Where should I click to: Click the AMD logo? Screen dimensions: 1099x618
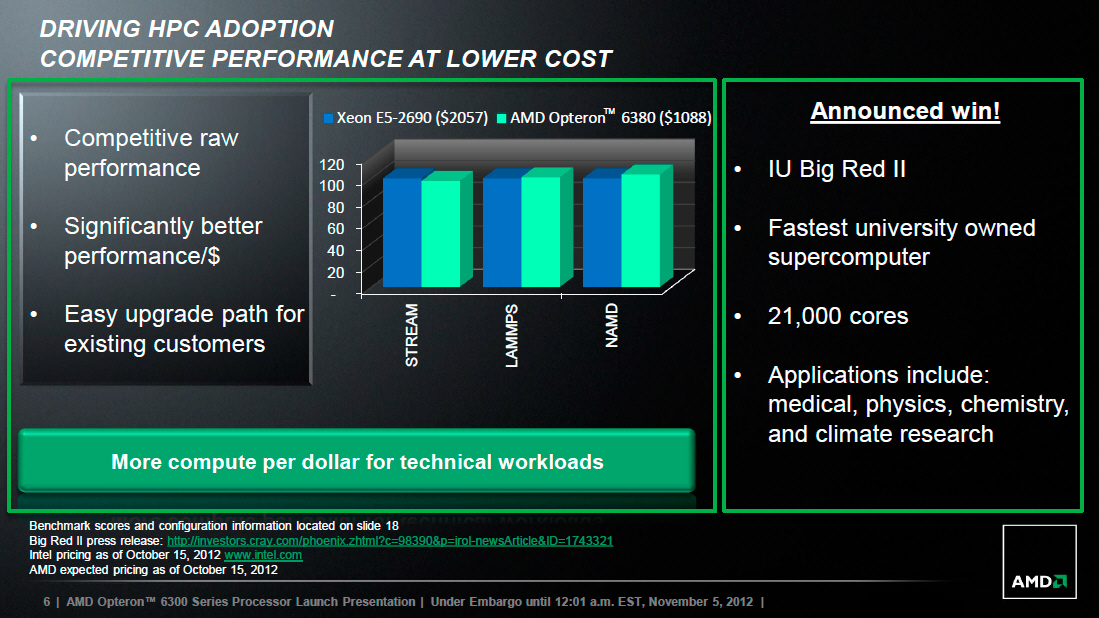[x=1039, y=562]
